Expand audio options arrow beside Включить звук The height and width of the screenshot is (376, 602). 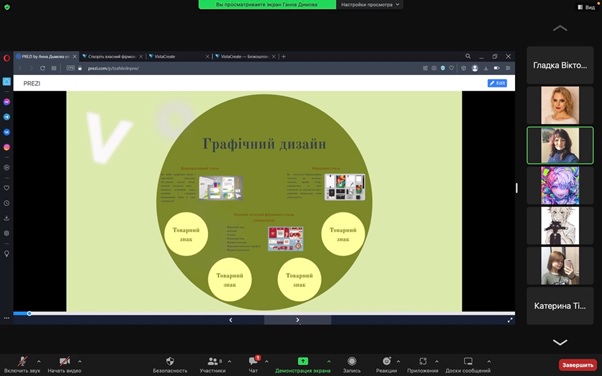[x=38, y=361]
